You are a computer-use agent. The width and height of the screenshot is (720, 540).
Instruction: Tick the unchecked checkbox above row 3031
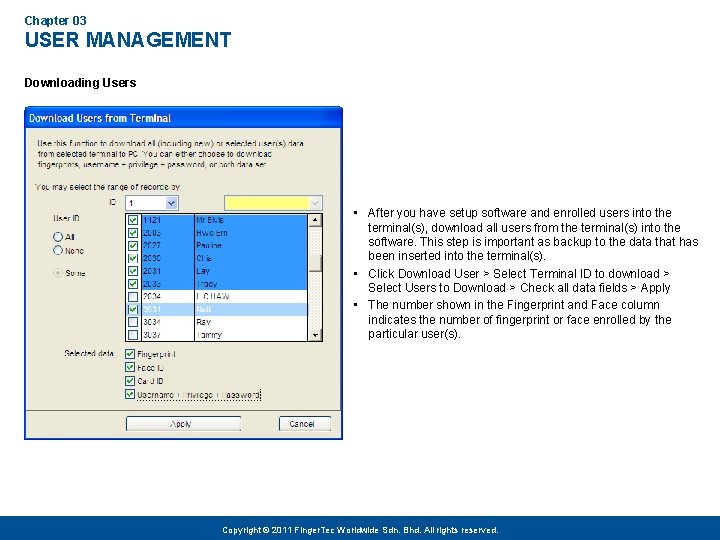tap(133, 297)
